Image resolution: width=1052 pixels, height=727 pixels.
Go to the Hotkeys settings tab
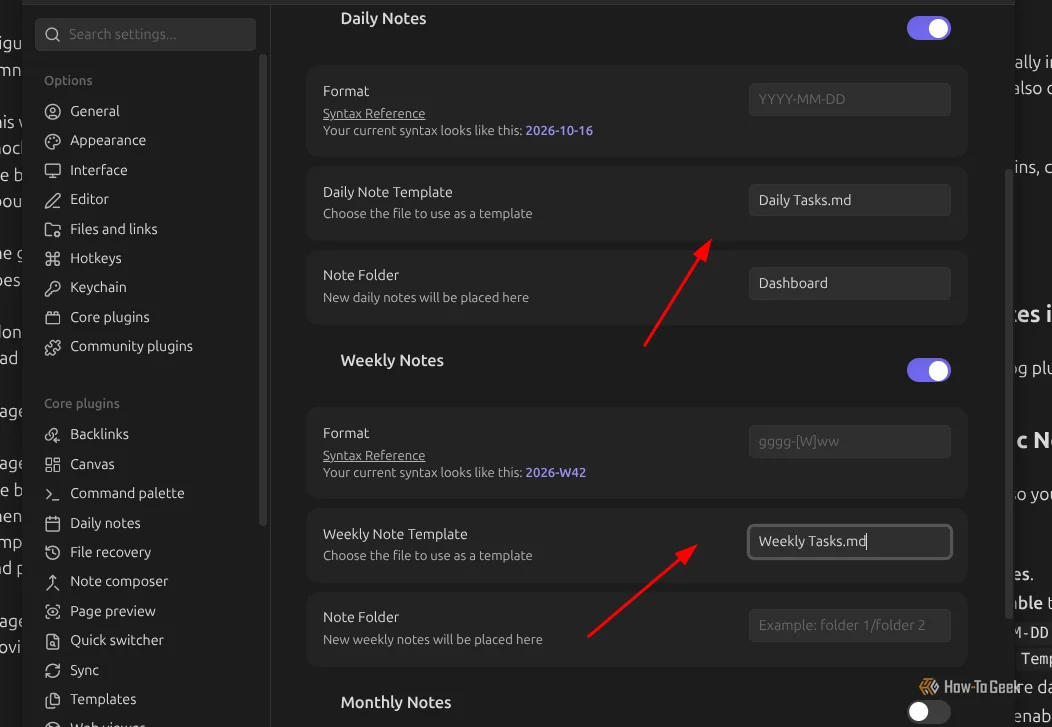(96, 258)
